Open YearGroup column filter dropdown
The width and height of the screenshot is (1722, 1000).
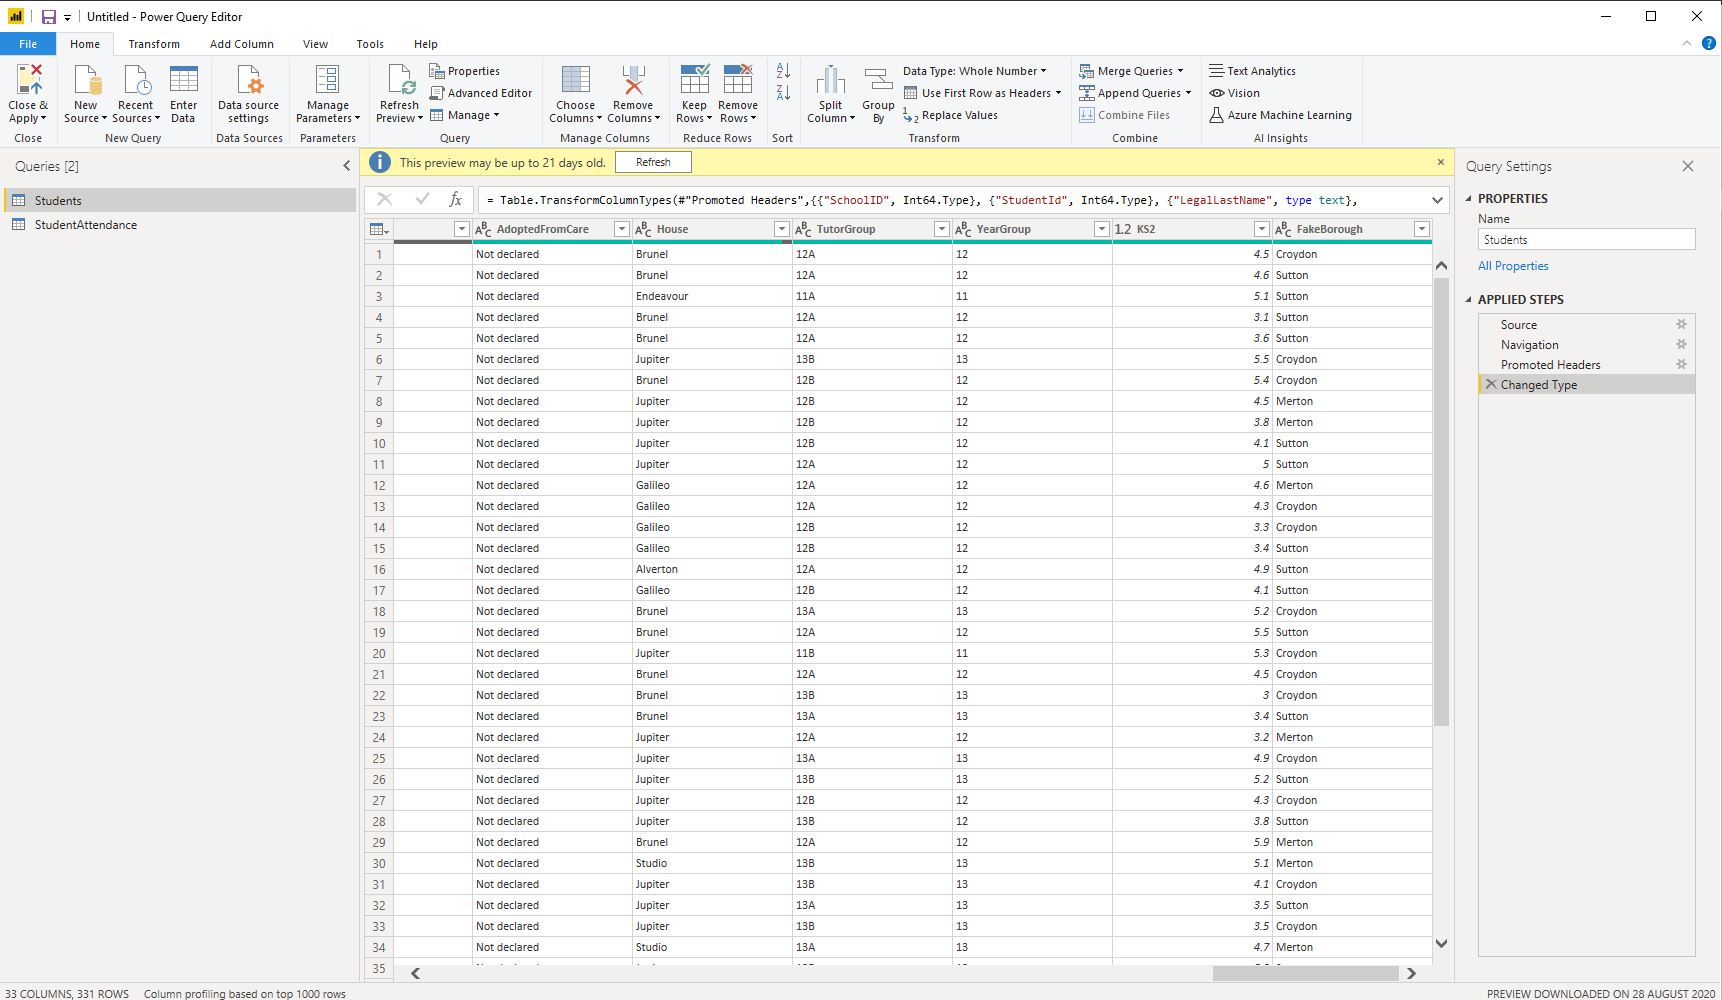tap(1101, 229)
